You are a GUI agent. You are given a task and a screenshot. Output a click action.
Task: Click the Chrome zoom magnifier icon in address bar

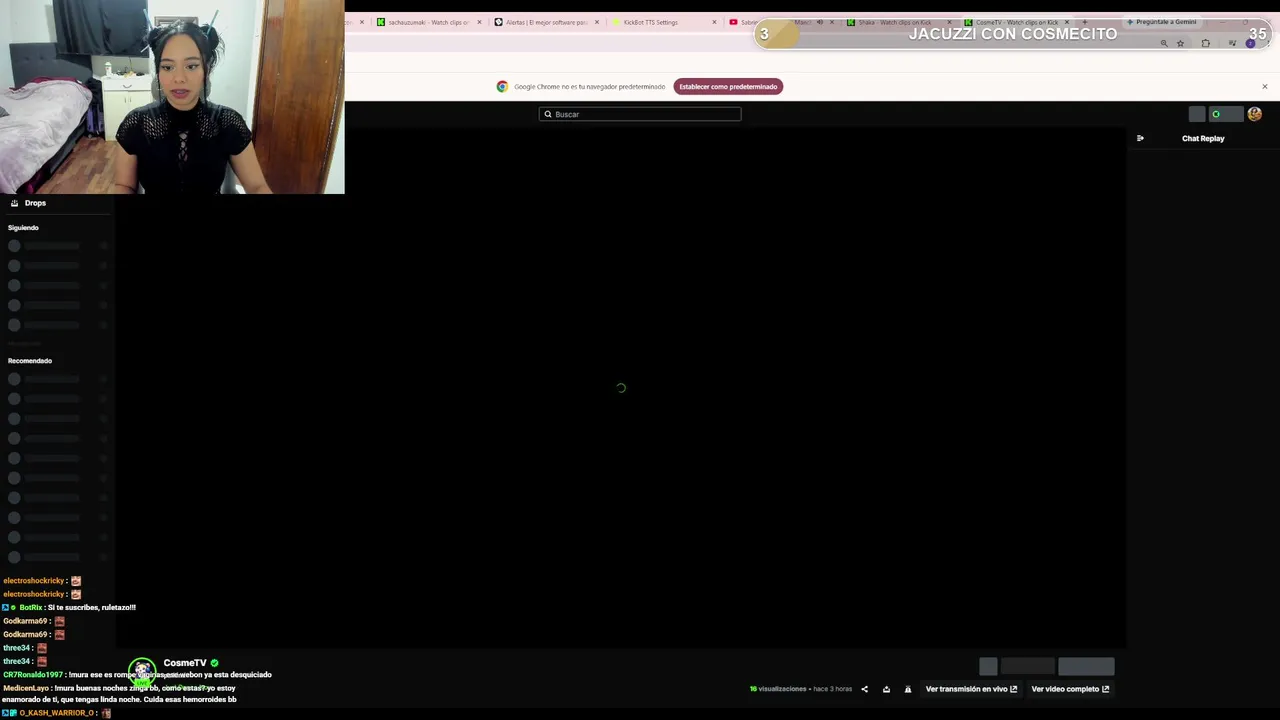(1163, 44)
